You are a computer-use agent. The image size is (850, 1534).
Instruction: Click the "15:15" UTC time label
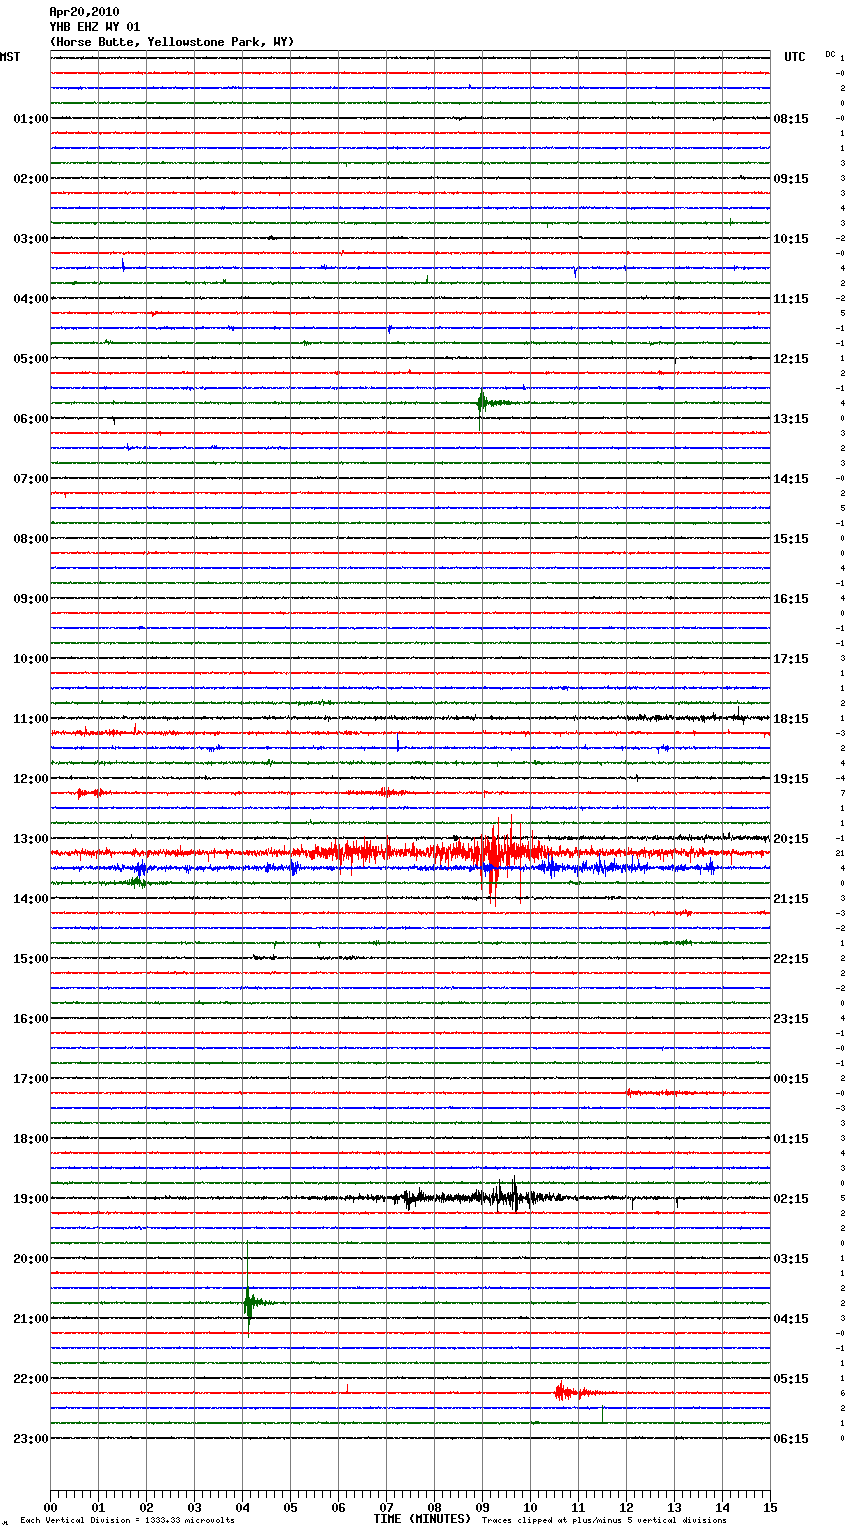pyautogui.click(x=791, y=539)
